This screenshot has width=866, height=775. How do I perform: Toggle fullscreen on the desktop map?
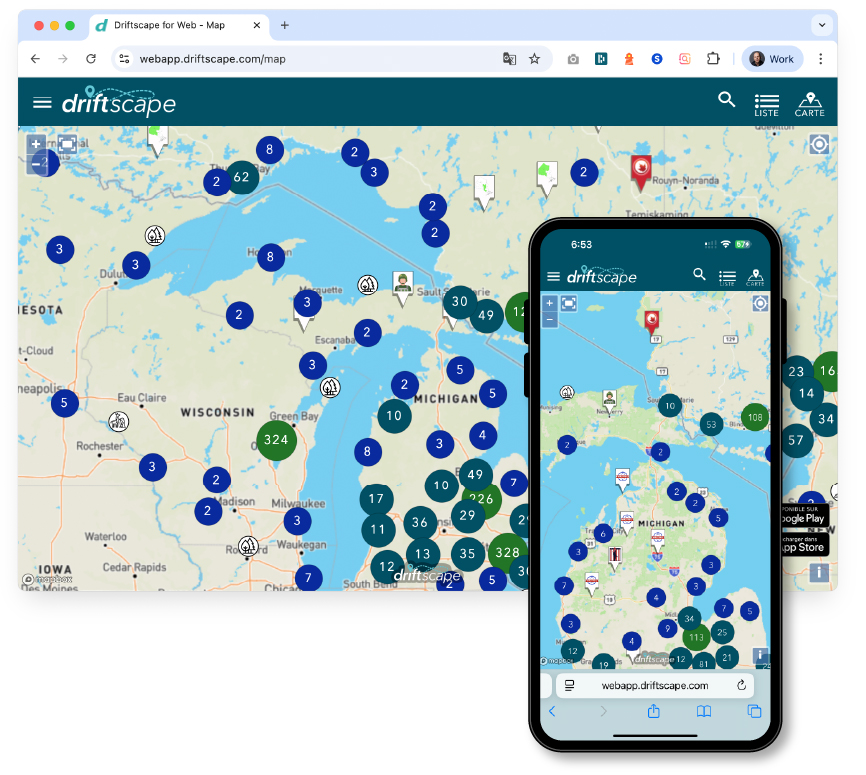click(x=67, y=145)
